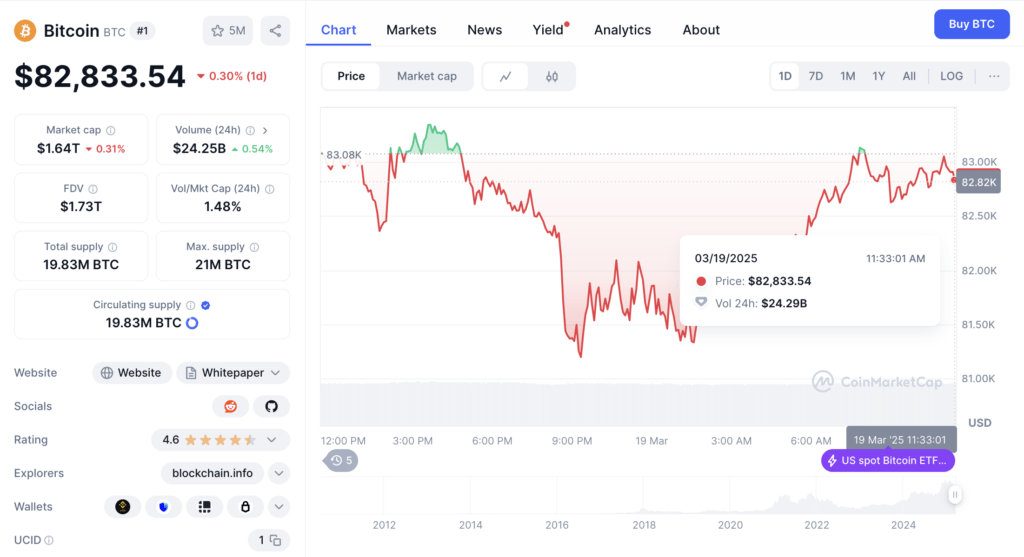Image resolution: width=1024 pixels, height=557 pixels.
Task: Click the $1.64T market cap value
Action: click(59, 149)
